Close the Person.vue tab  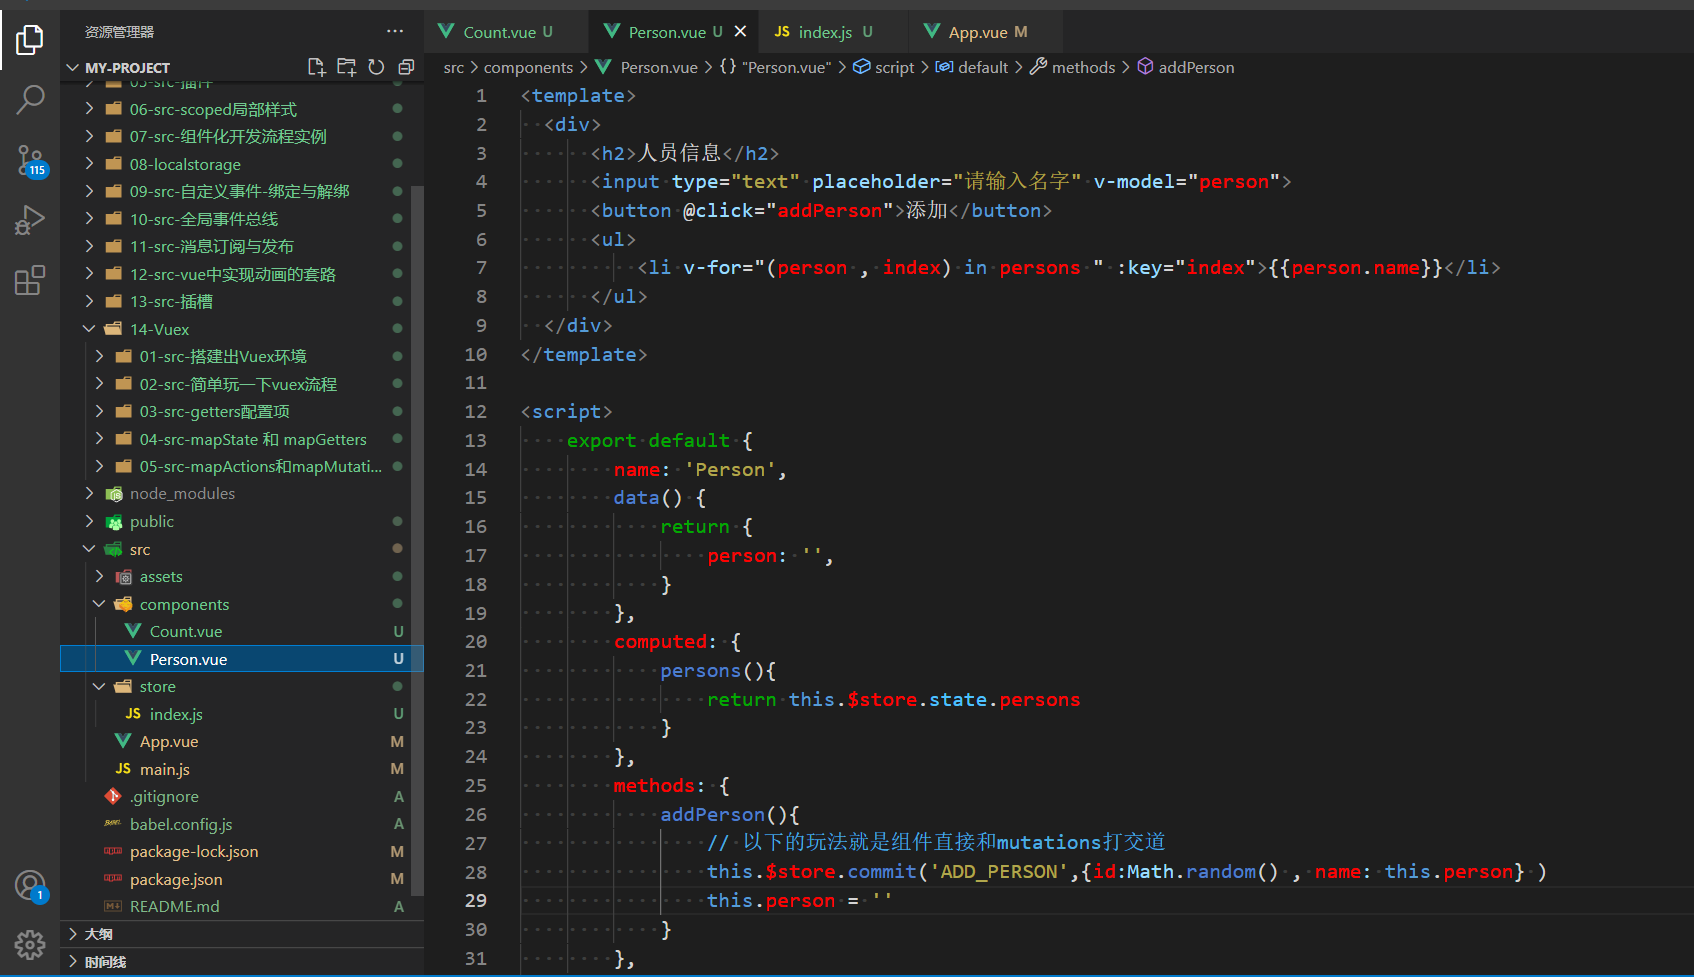[740, 31]
